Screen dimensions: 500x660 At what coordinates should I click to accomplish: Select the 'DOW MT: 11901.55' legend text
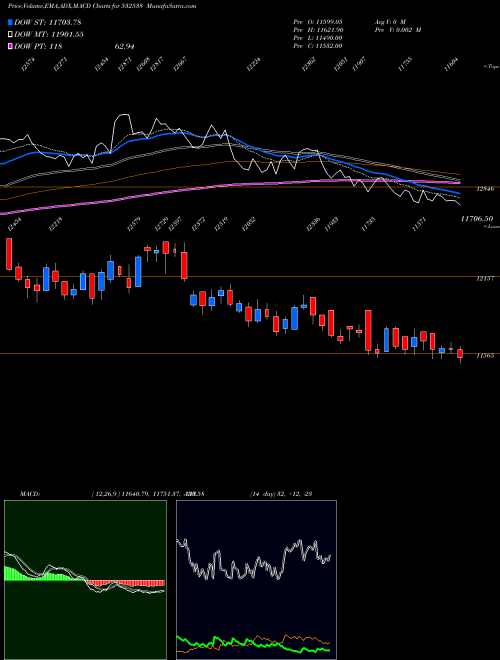pyautogui.click(x=49, y=35)
